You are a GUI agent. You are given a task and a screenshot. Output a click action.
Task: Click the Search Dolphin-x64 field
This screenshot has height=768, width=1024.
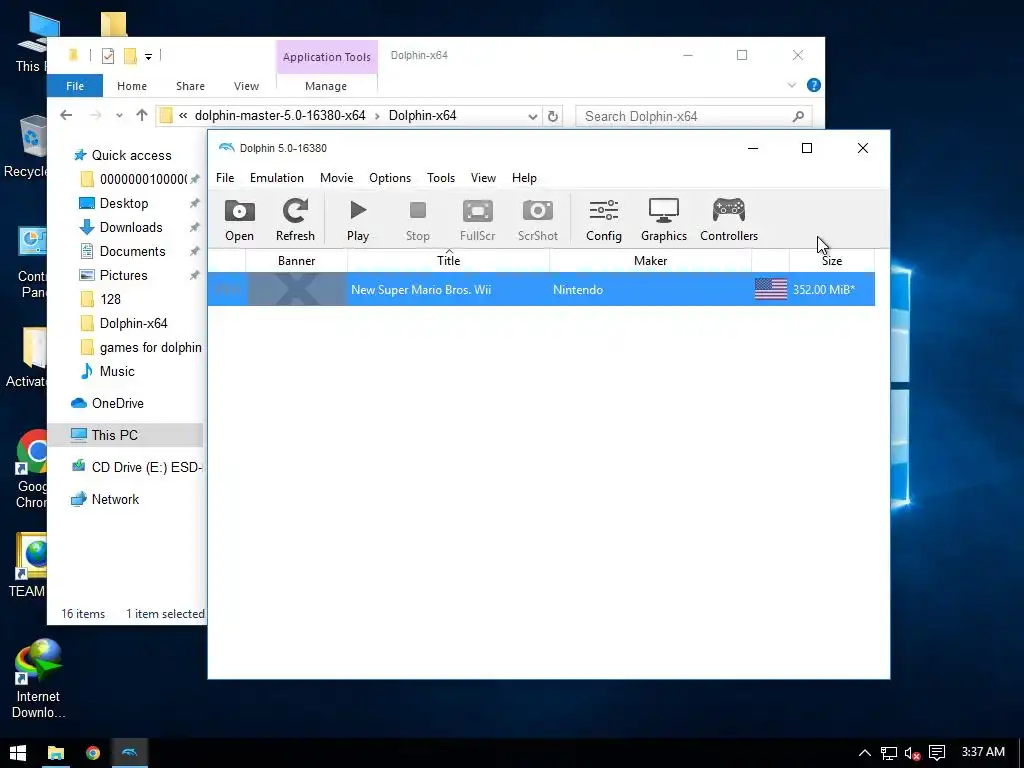(694, 116)
